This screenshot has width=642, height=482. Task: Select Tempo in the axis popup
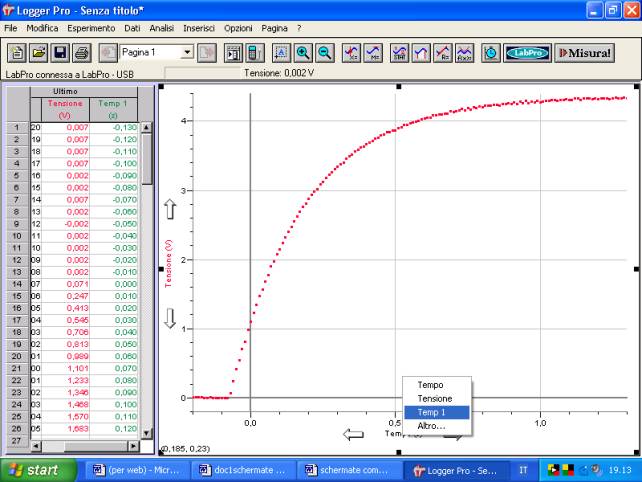(x=437, y=385)
